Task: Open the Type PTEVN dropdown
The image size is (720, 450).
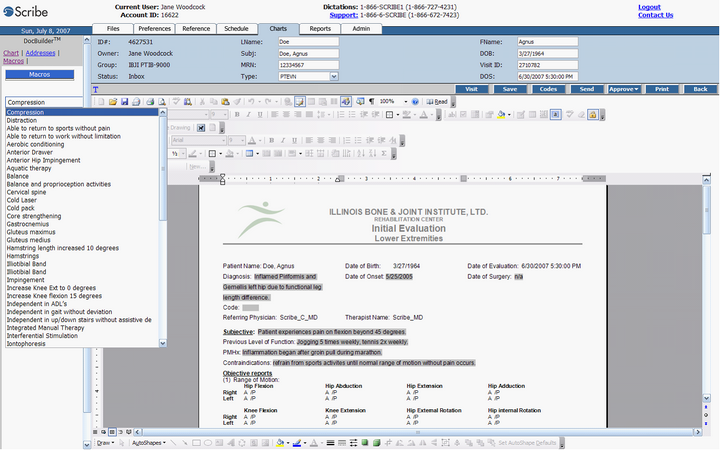Action: (334, 76)
